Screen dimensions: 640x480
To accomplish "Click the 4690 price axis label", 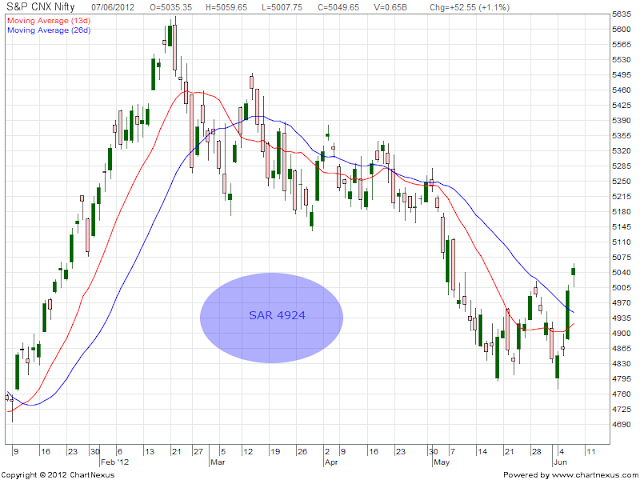I will pyautogui.click(x=622, y=424).
